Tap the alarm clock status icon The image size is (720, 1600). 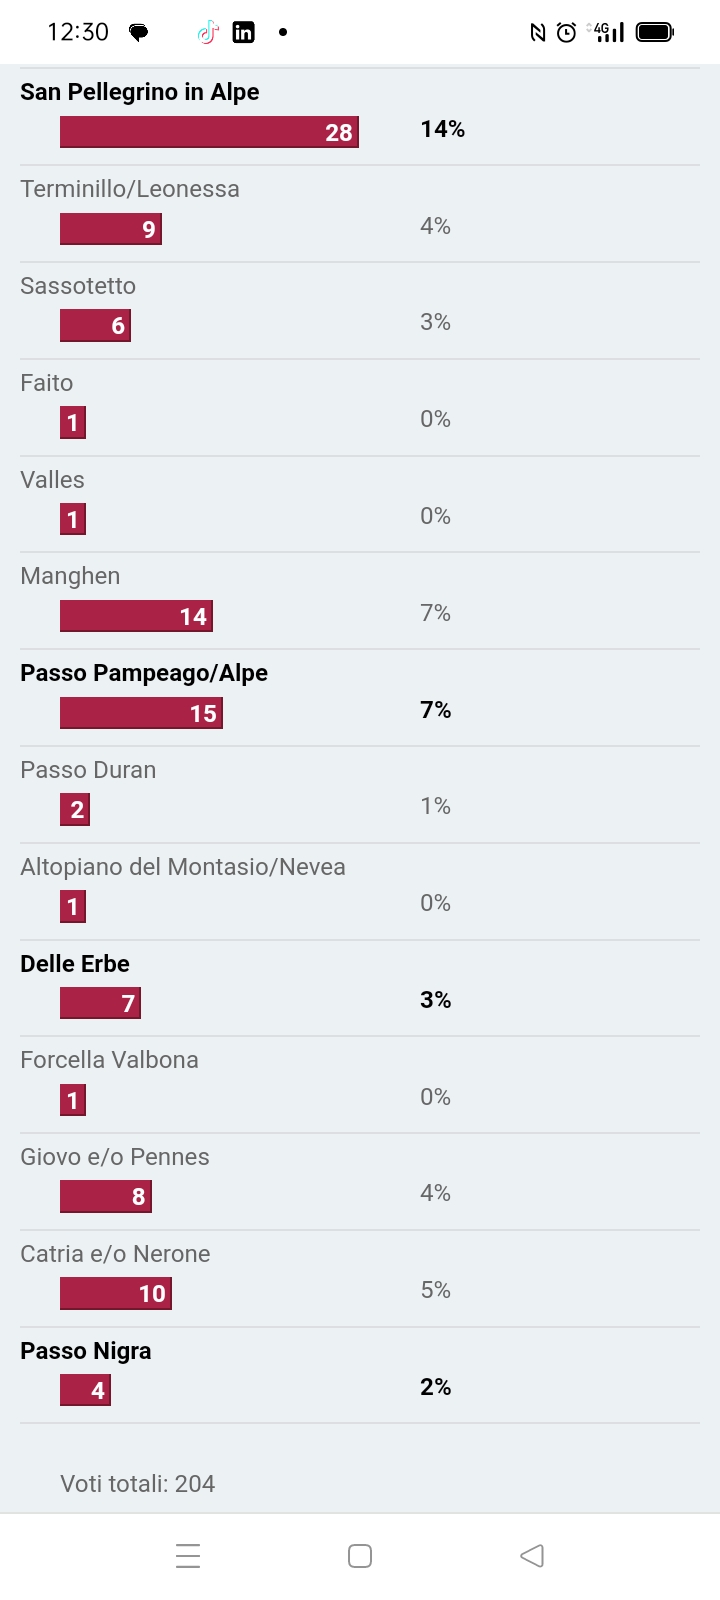tap(566, 33)
